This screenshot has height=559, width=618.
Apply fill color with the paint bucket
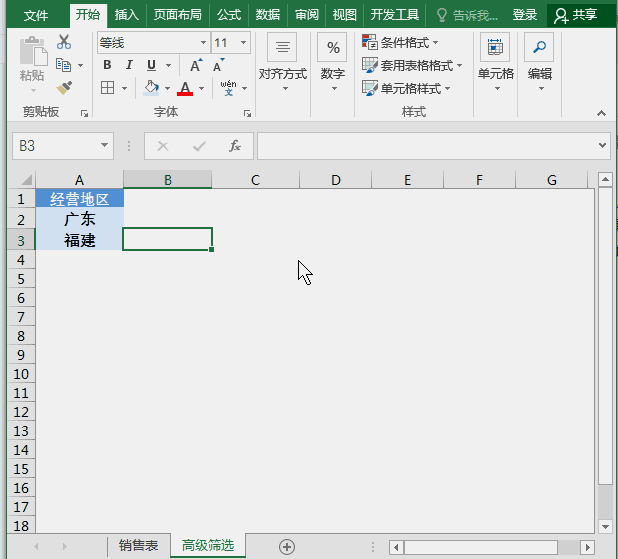point(151,88)
